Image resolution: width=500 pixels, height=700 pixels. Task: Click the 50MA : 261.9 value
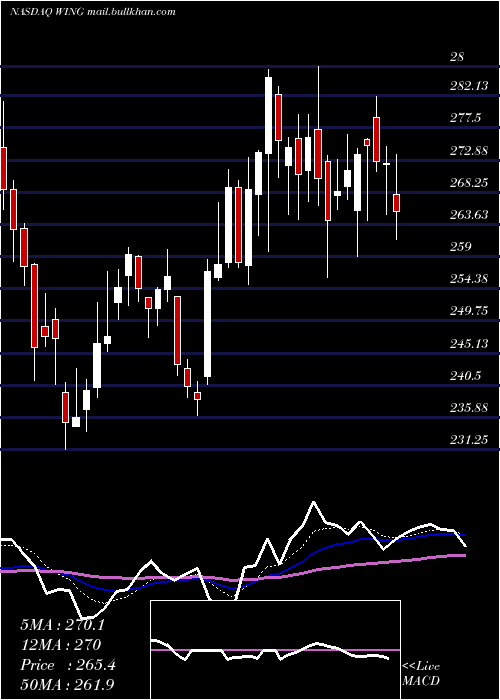(68, 685)
